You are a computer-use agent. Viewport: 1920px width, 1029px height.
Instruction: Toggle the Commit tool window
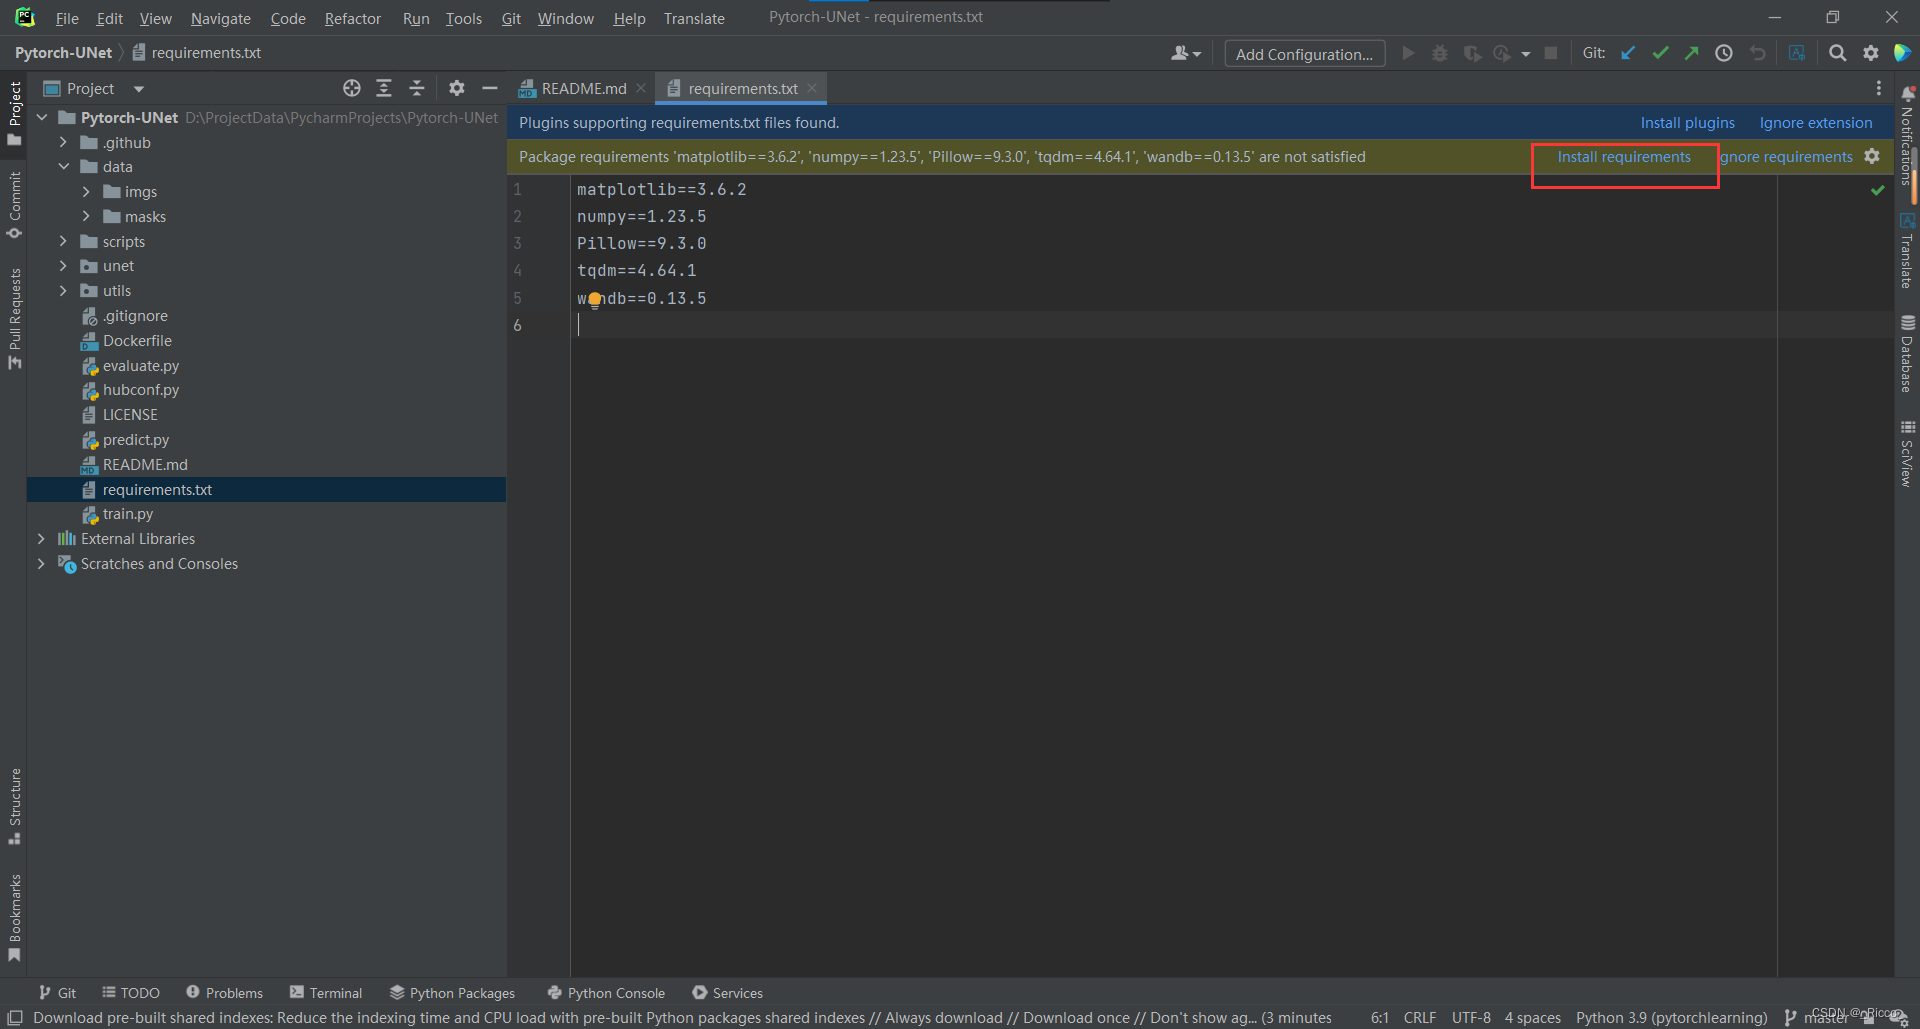[14, 205]
